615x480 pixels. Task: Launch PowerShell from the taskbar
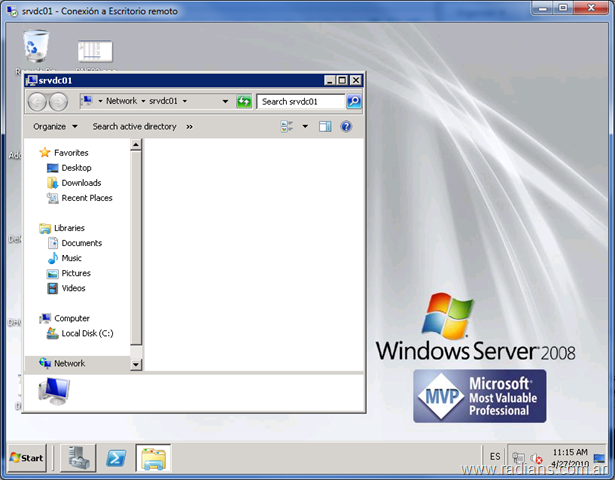tap(115, 458)
